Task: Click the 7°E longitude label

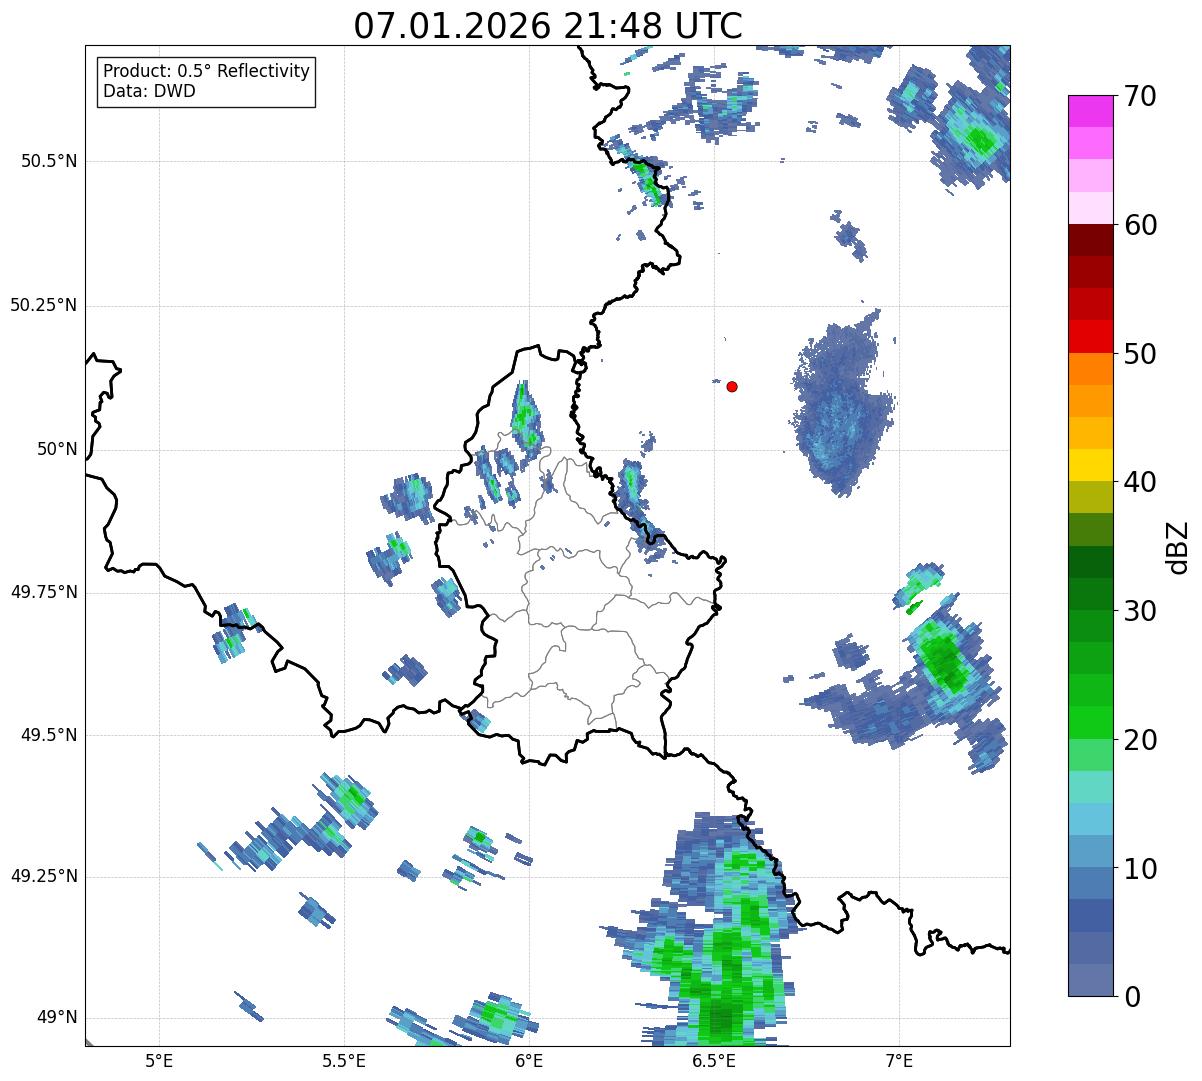Action: pos(899,1060)
